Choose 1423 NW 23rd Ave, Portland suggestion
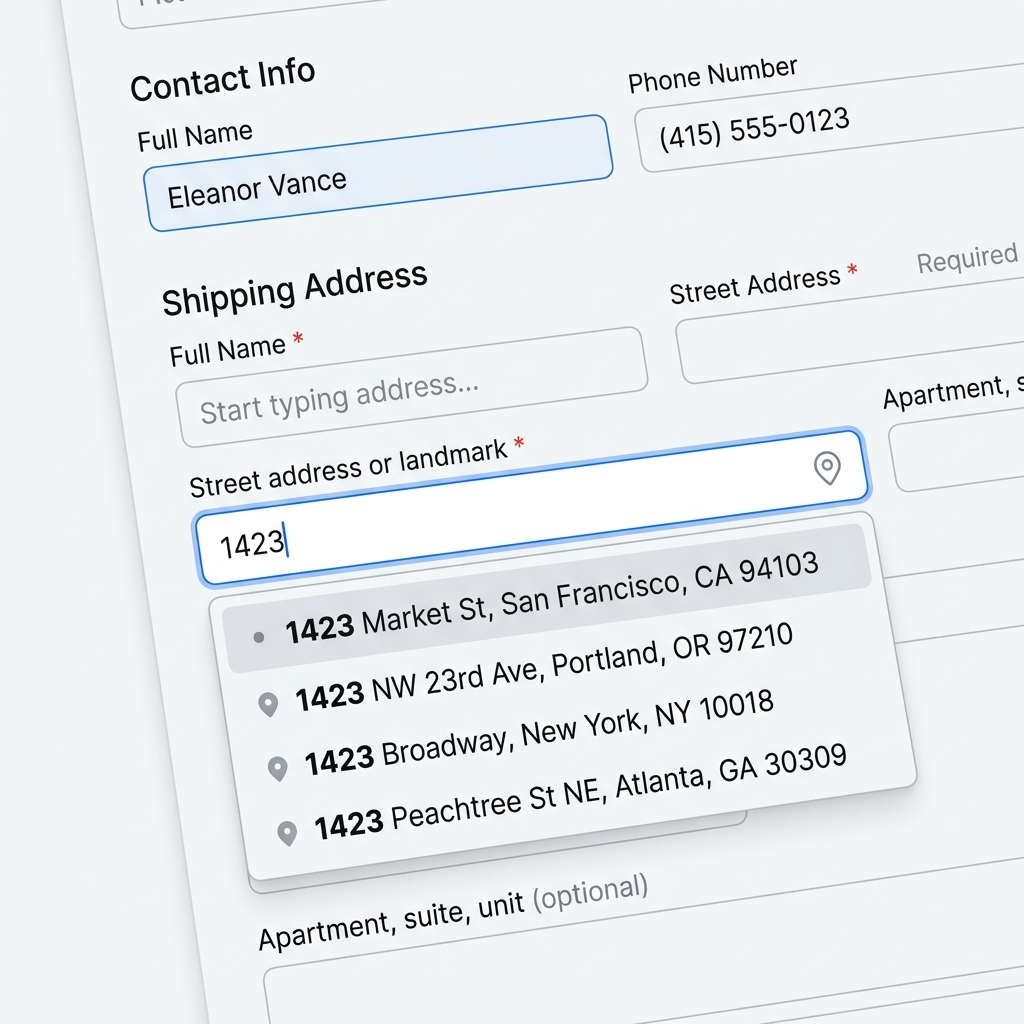This screenshot has width=1024, height=1024. coord(544,667)
